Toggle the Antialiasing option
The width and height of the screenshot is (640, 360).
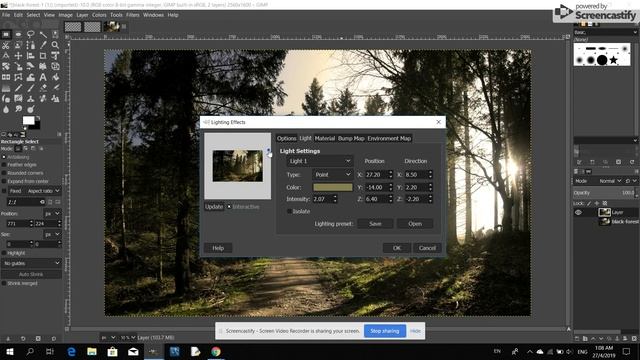(x=4, y=157)
